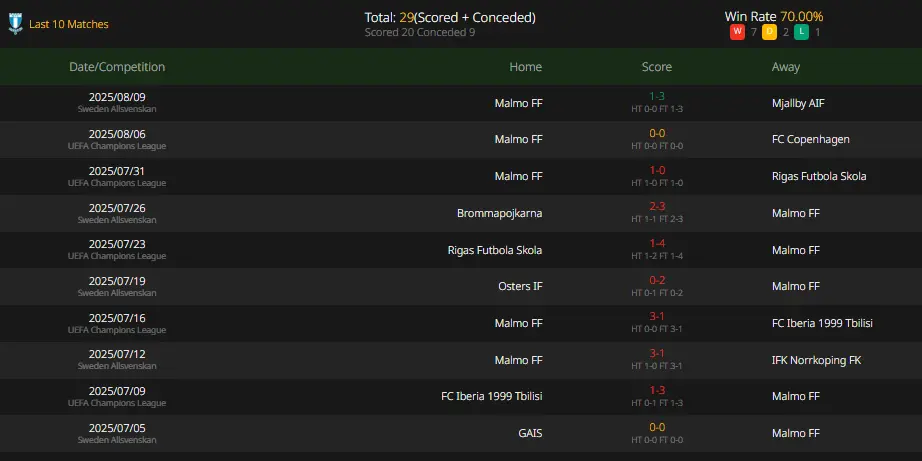Open the 1-3 score against Mjallby AIF
The width and height of the screenshot is (922, 461).
click(657, 96)
